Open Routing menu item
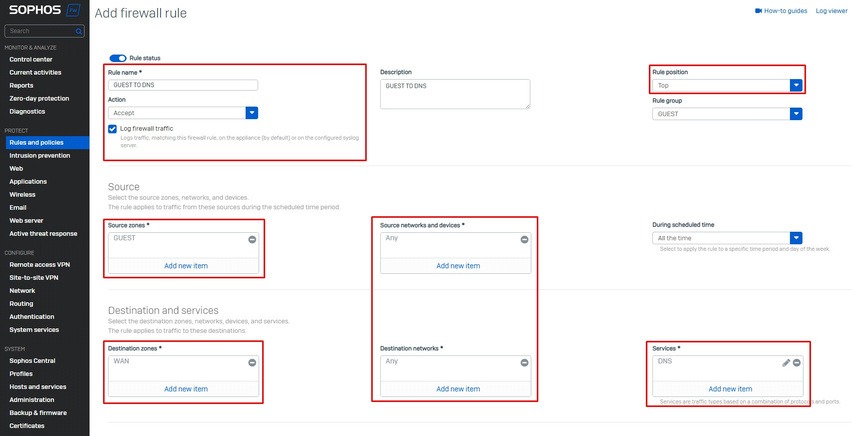852x436 pixels. 21,304
